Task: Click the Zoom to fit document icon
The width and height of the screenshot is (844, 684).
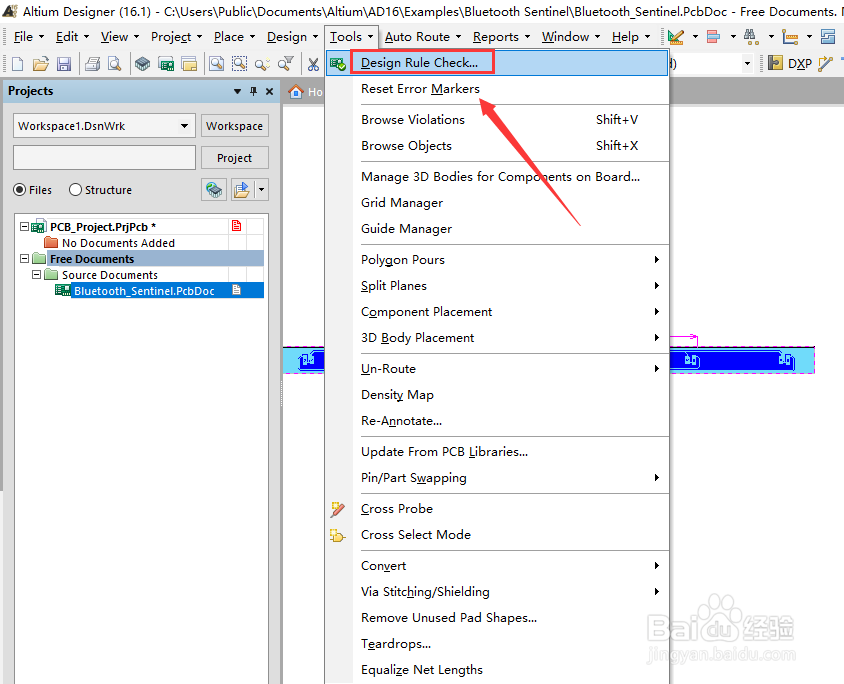Action: point(216,64)
